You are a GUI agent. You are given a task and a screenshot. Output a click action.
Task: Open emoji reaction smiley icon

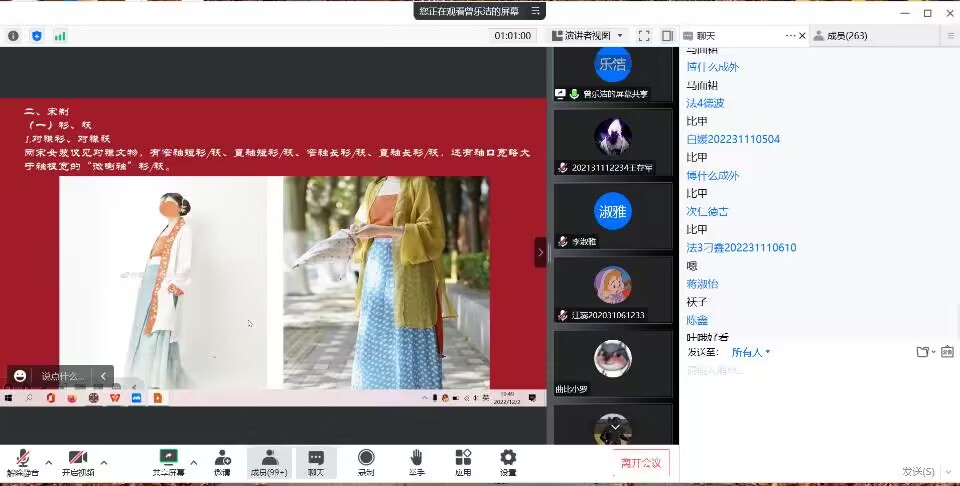(x=20, y=376)
